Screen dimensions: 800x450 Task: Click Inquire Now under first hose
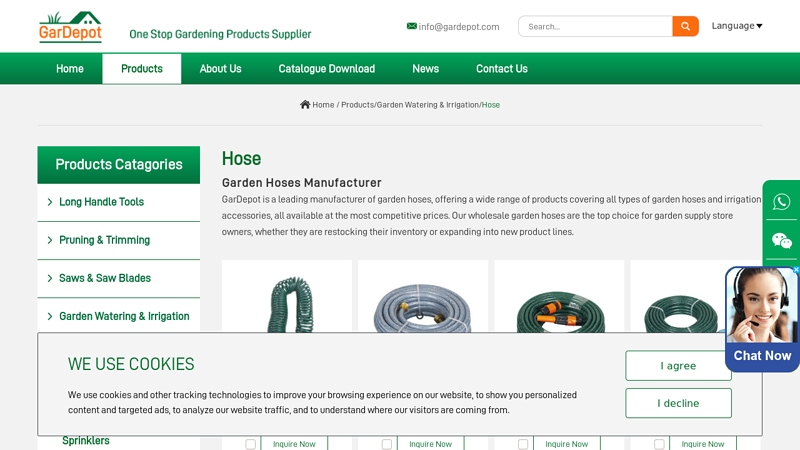click(x=294, y=444)
